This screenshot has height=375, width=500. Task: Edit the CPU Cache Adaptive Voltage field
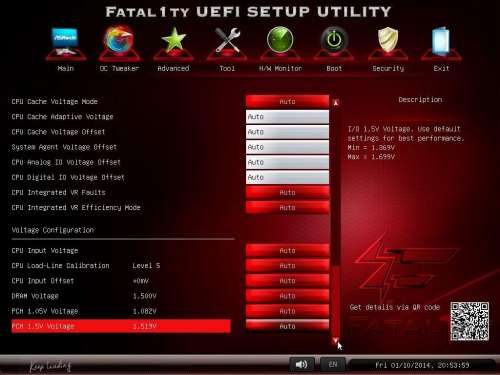click(287, 117)
